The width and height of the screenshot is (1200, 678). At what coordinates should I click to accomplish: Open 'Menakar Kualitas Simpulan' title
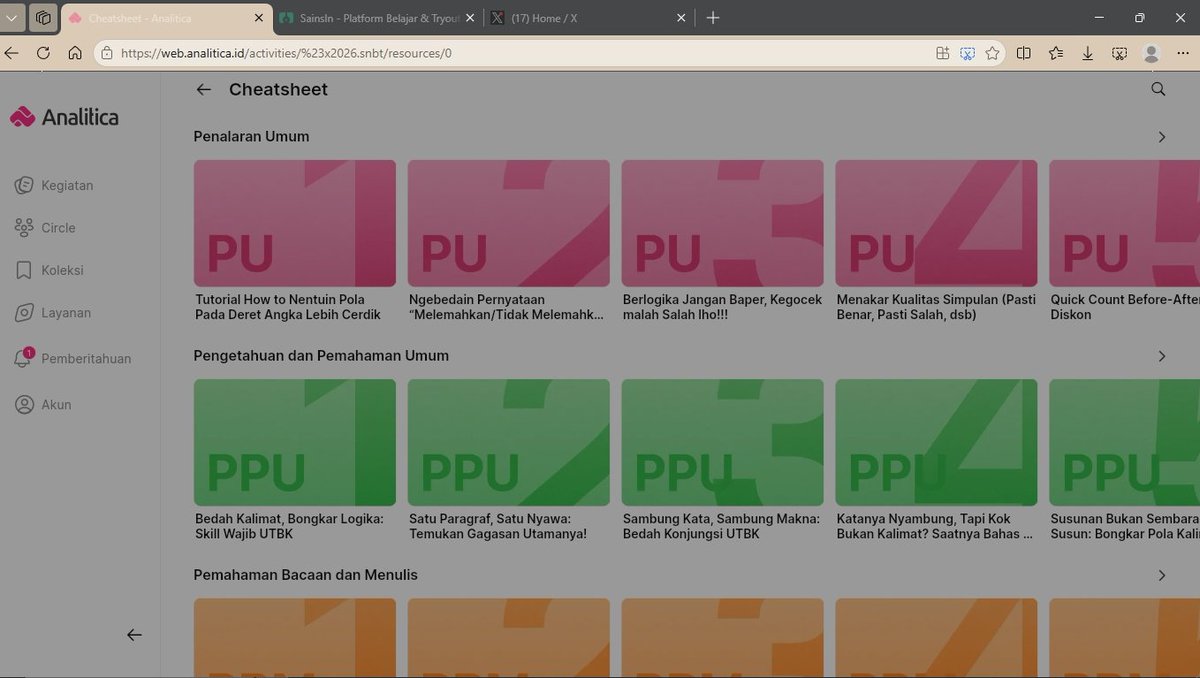point(936,307)
